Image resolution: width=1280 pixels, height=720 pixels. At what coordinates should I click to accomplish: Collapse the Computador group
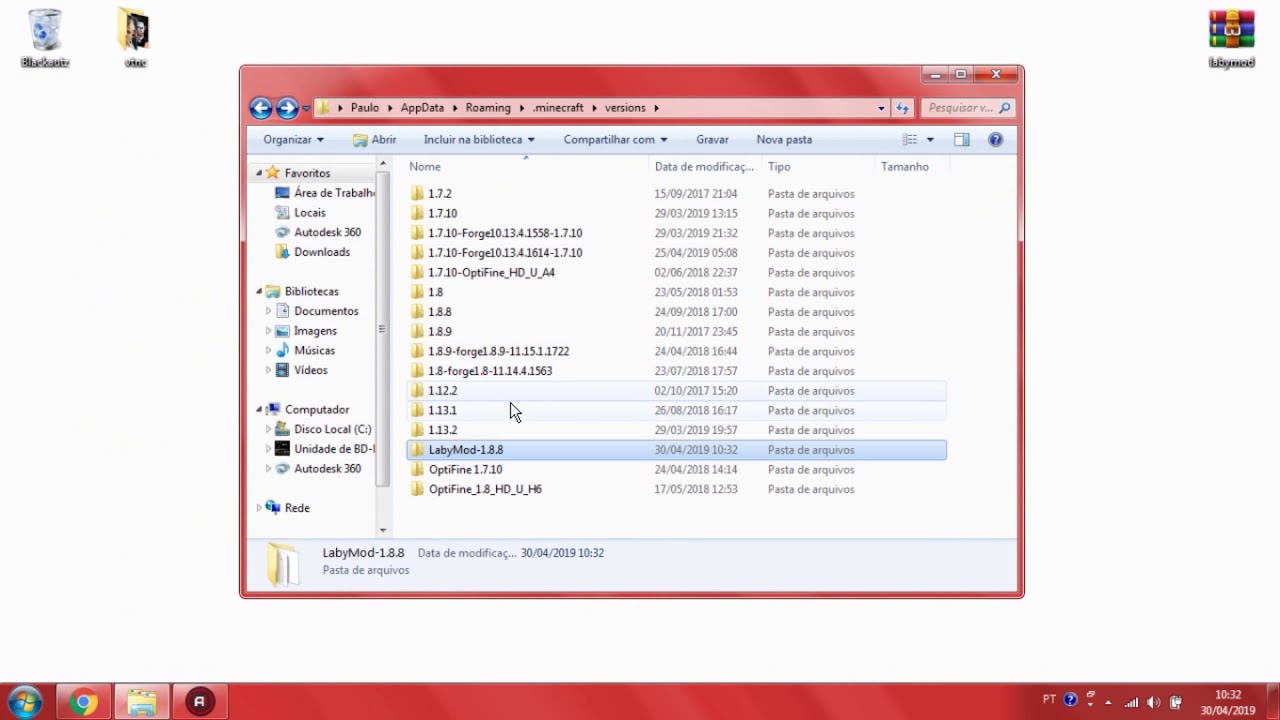click(259, 410)
